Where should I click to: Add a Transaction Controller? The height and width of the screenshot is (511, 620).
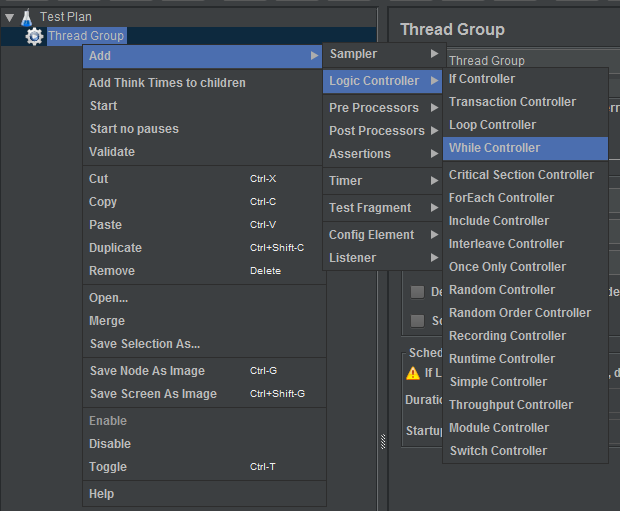(x=525, y=102)
